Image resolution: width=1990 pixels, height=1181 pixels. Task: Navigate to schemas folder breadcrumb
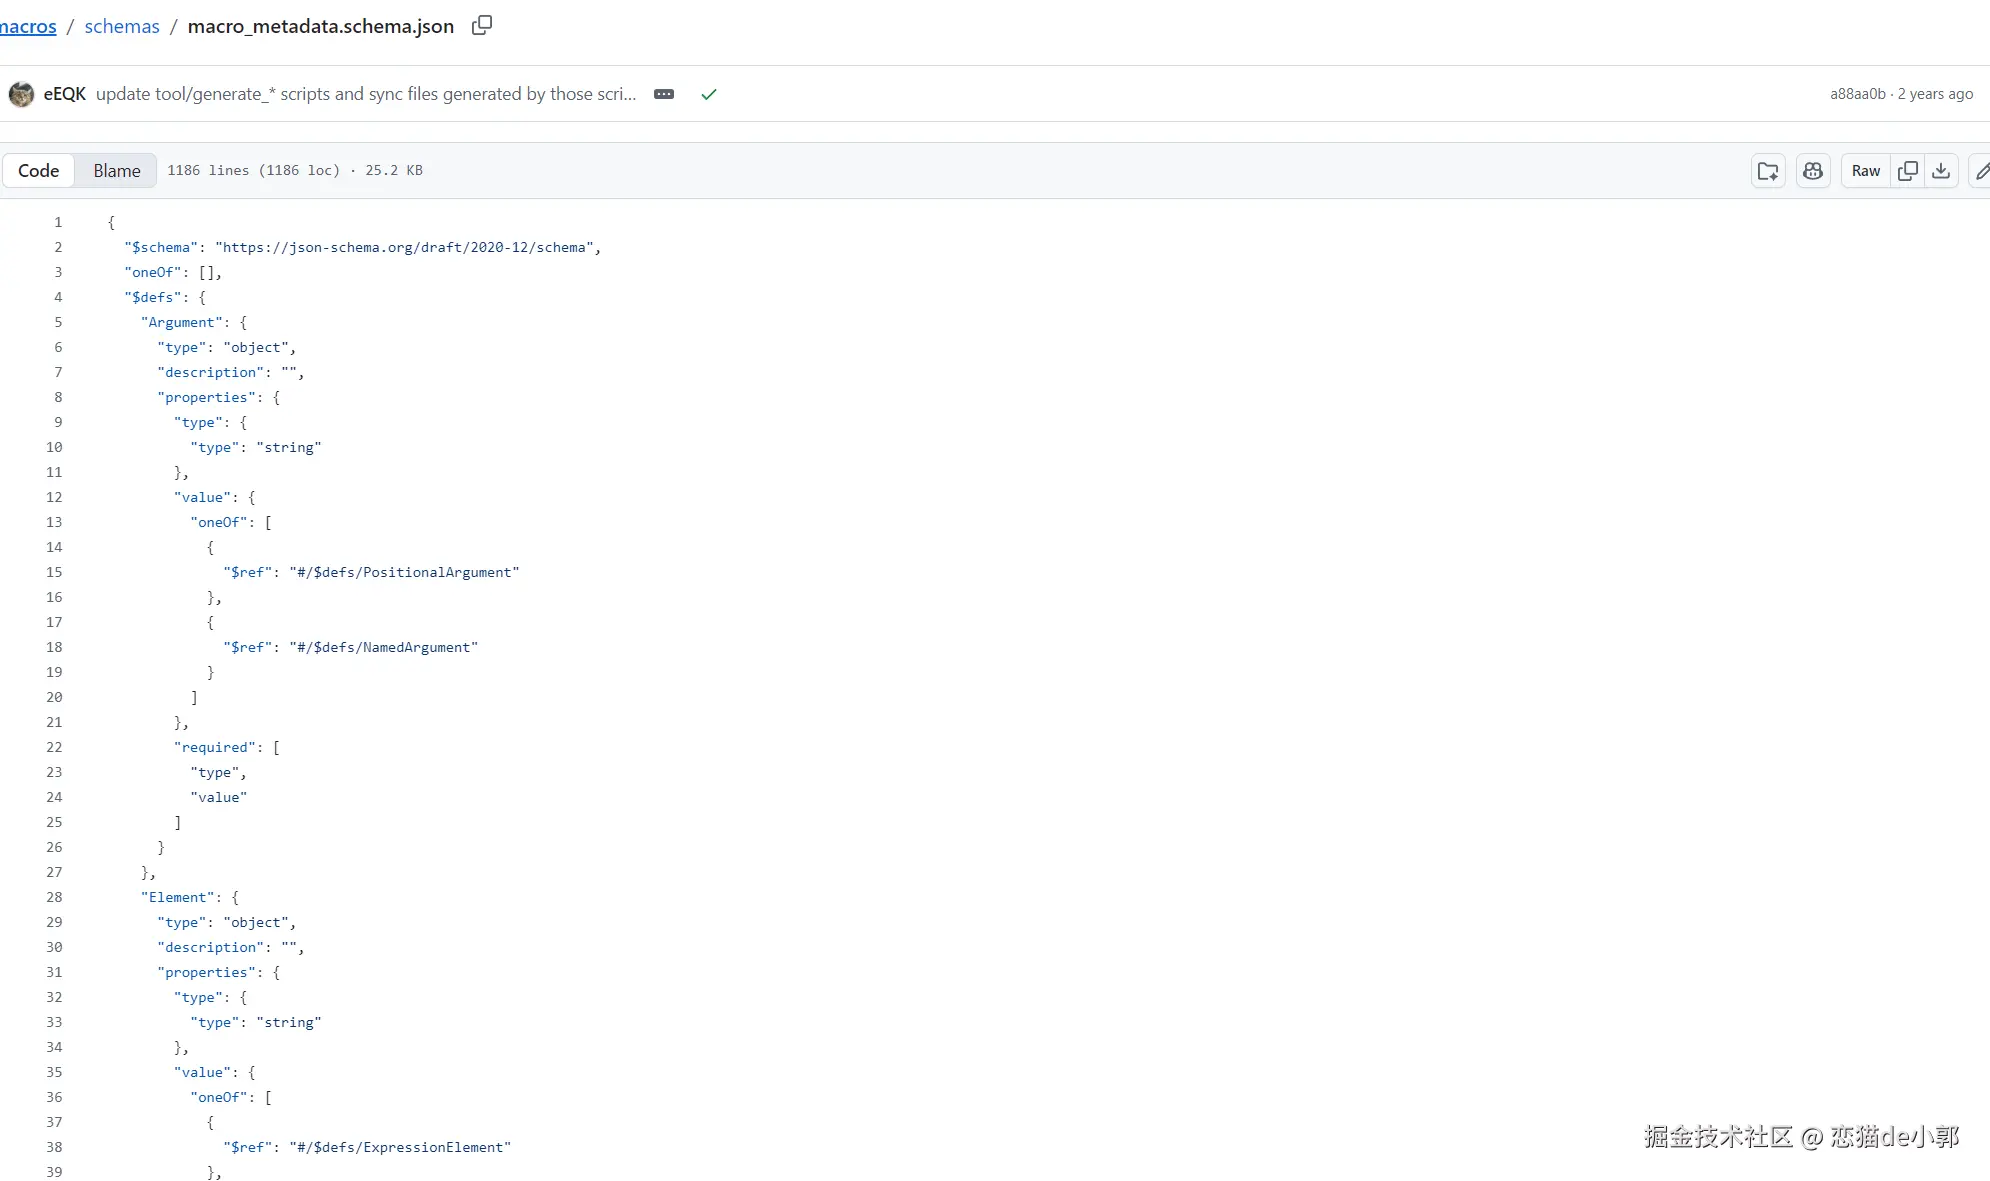point(122,26)
